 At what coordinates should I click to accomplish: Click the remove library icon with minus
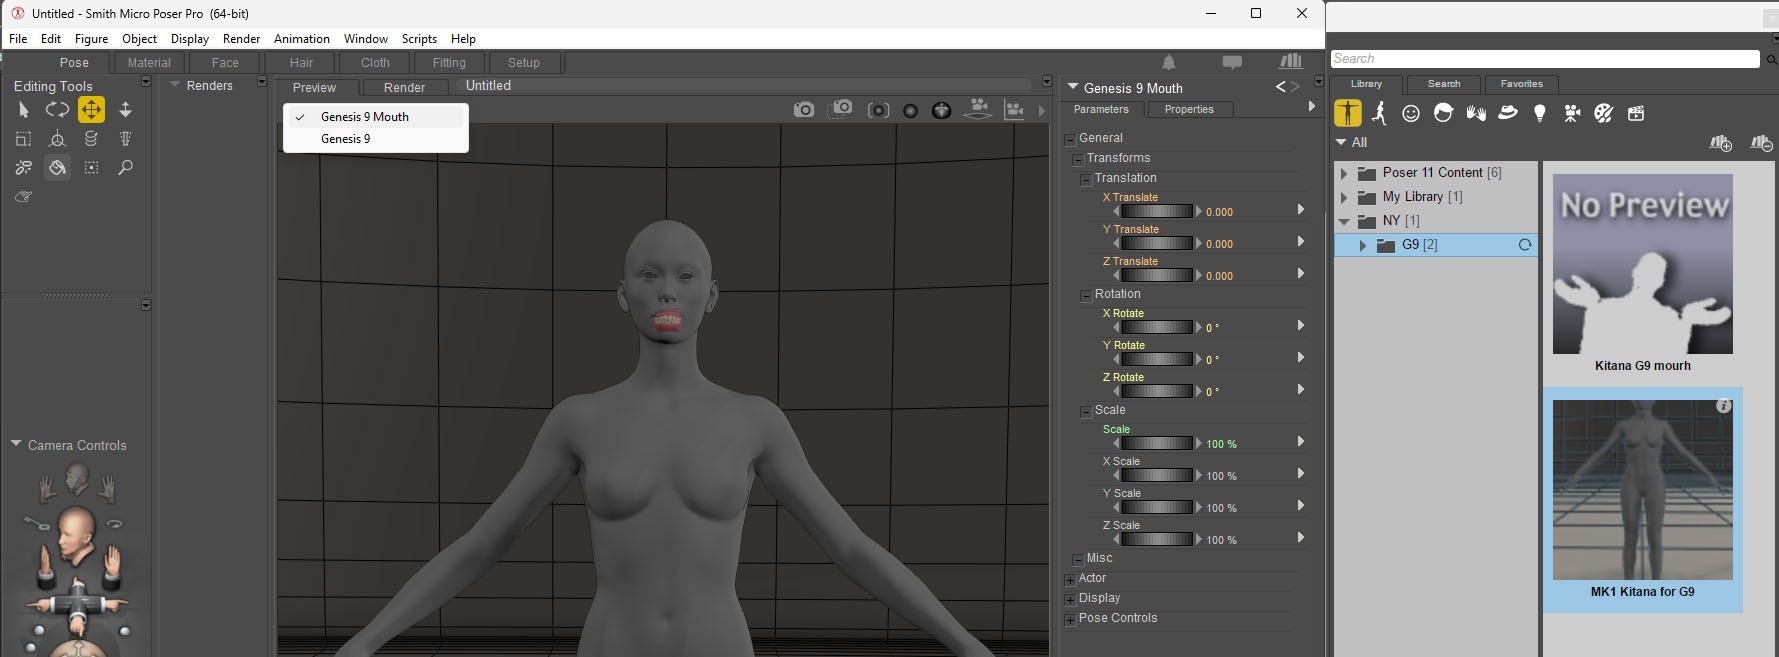(1762, 144)
